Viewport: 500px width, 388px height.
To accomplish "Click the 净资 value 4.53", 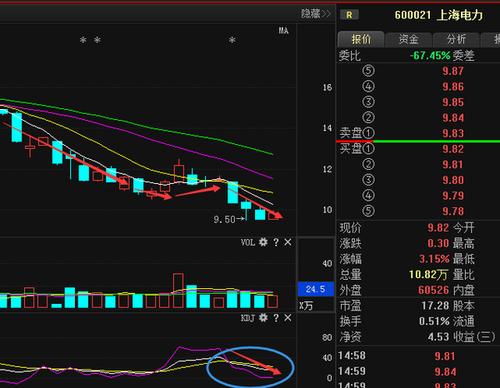I will pyautogui.click(x=438, y=337).
